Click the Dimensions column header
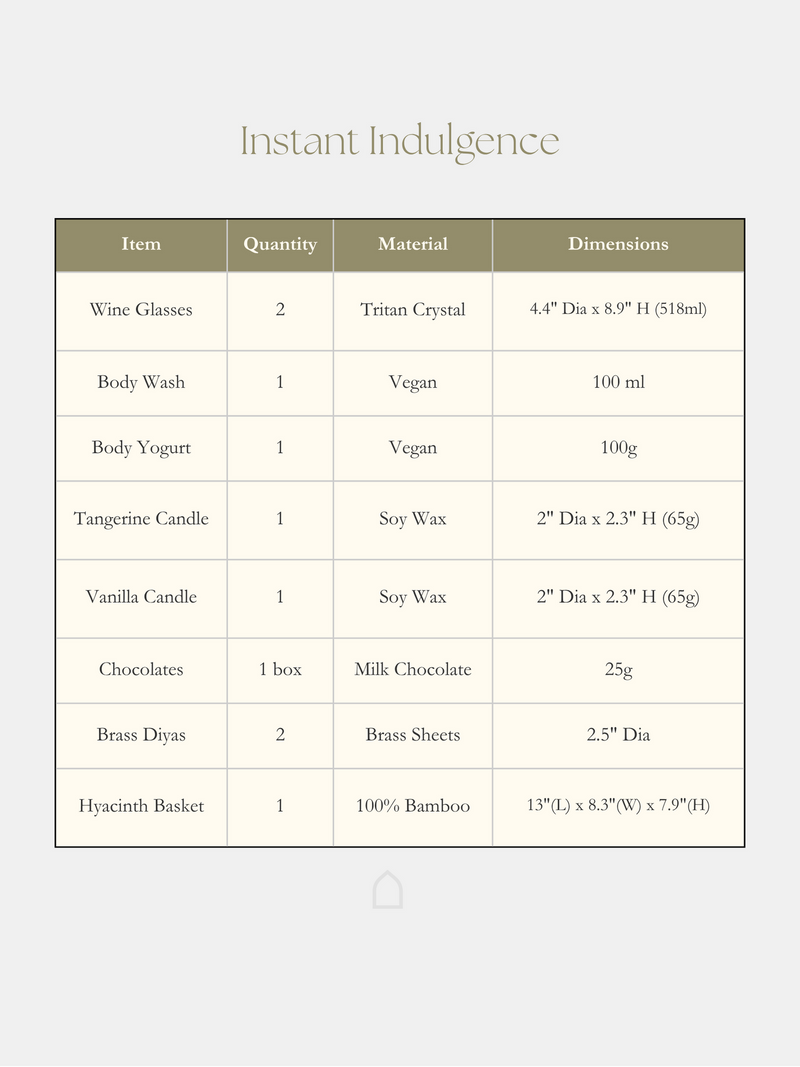 (x=618, y=244)
